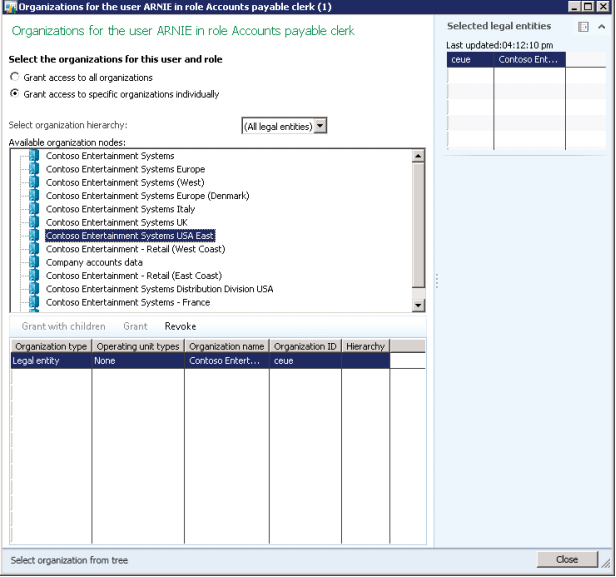Click icon beside Company accounts data
Viewport: 616px width, 577px height.
point(34,262)
